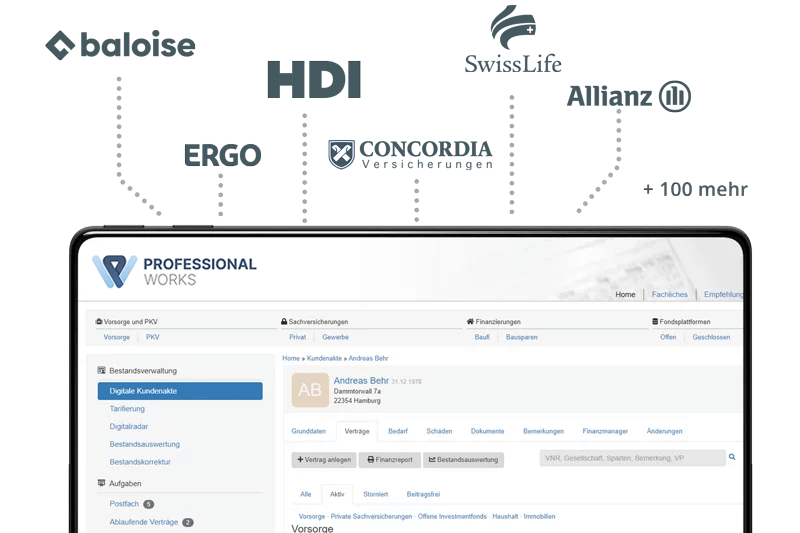Click the Home breadcrumb link

click(x=291, y=359)
